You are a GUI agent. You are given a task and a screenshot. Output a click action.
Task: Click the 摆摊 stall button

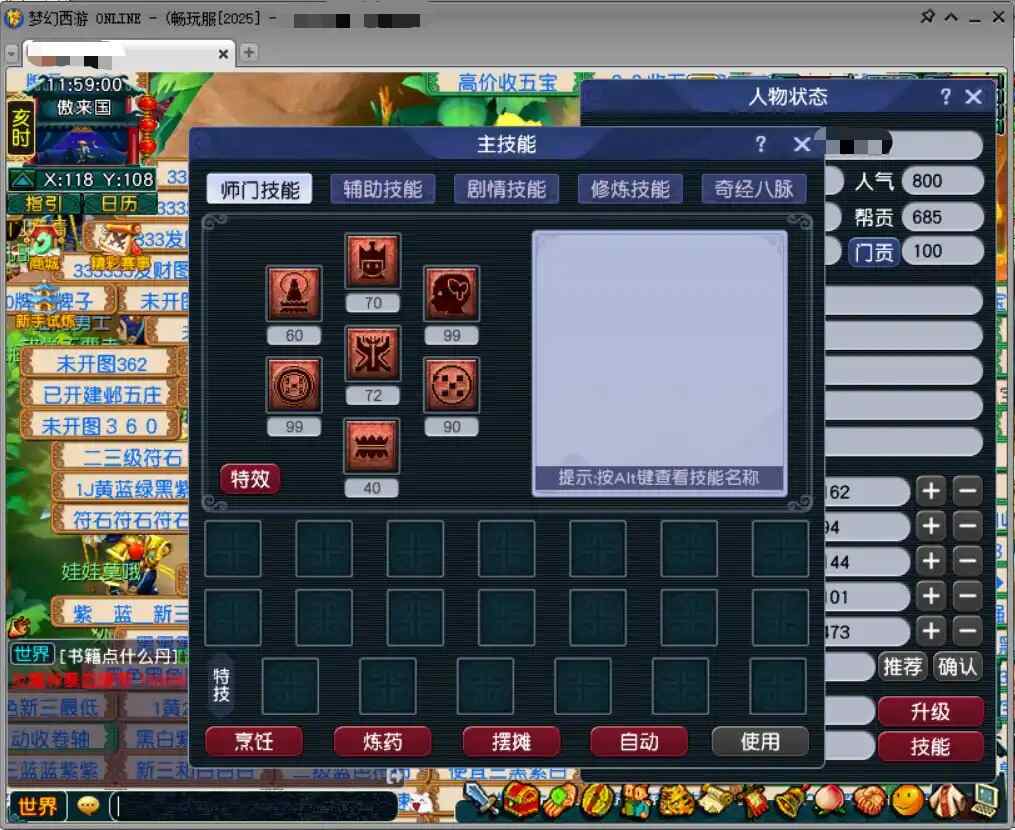point(511,741)
